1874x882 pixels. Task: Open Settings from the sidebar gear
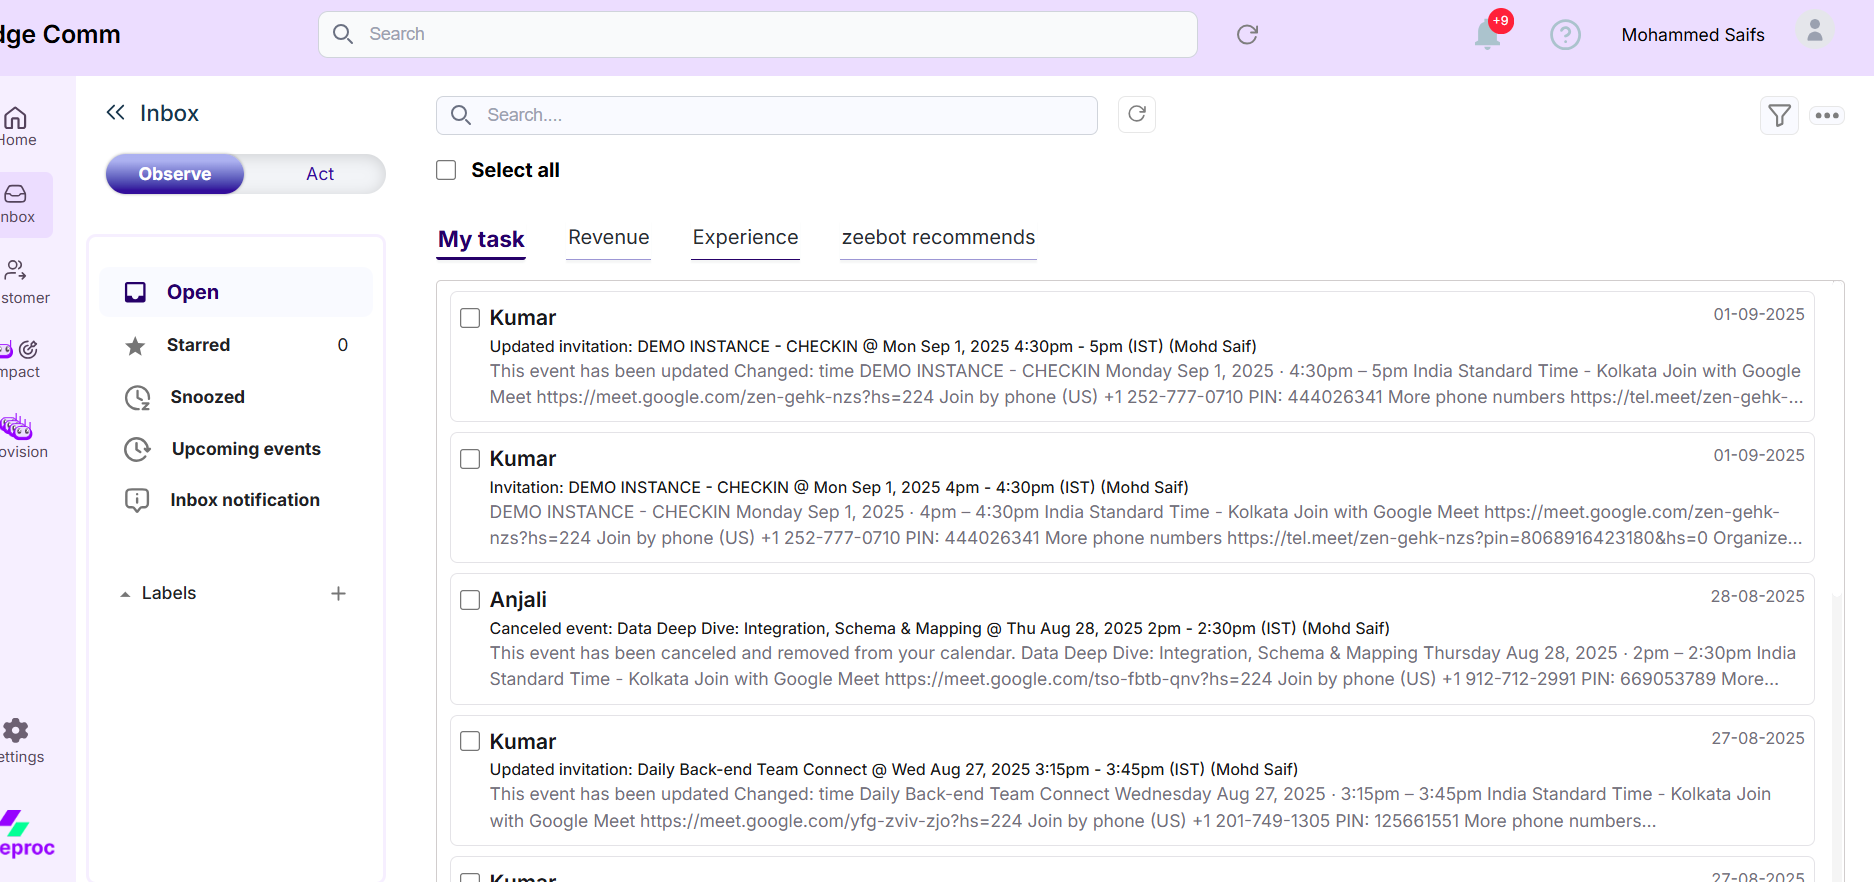tap(17, 731)
